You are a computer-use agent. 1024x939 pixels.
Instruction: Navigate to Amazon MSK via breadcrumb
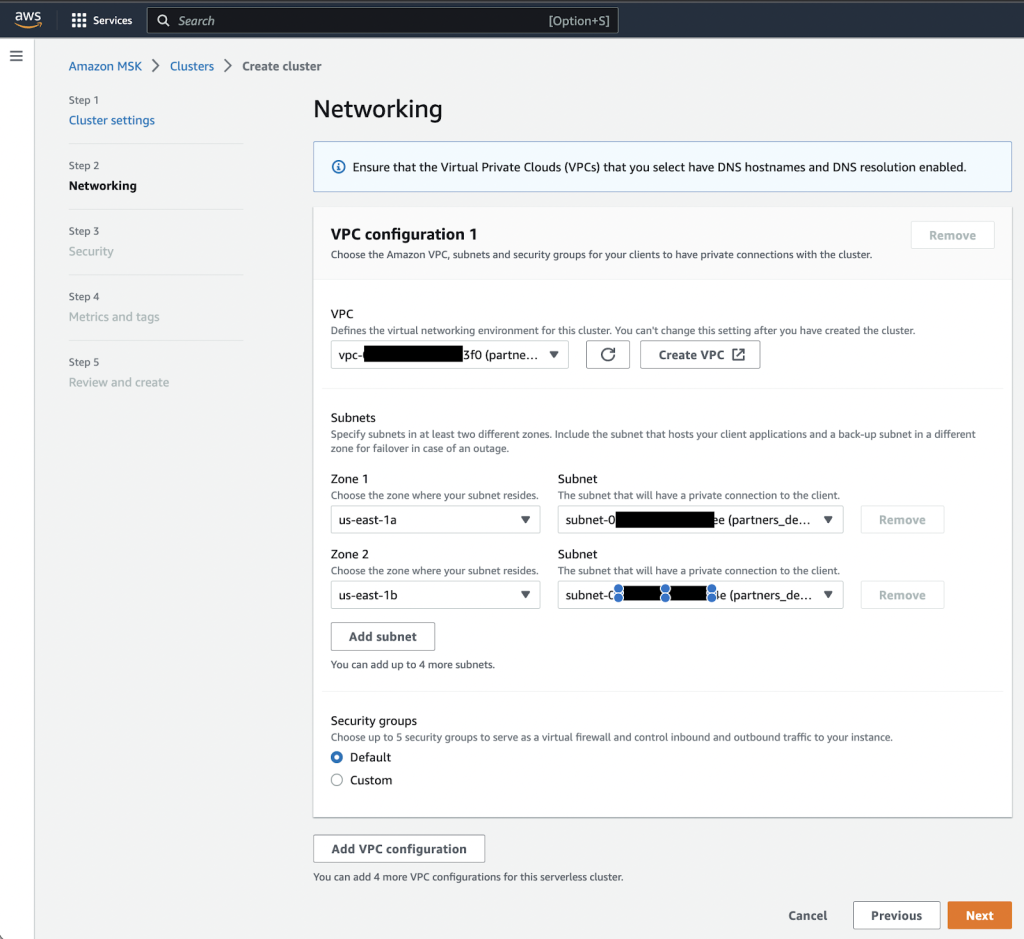105,65
